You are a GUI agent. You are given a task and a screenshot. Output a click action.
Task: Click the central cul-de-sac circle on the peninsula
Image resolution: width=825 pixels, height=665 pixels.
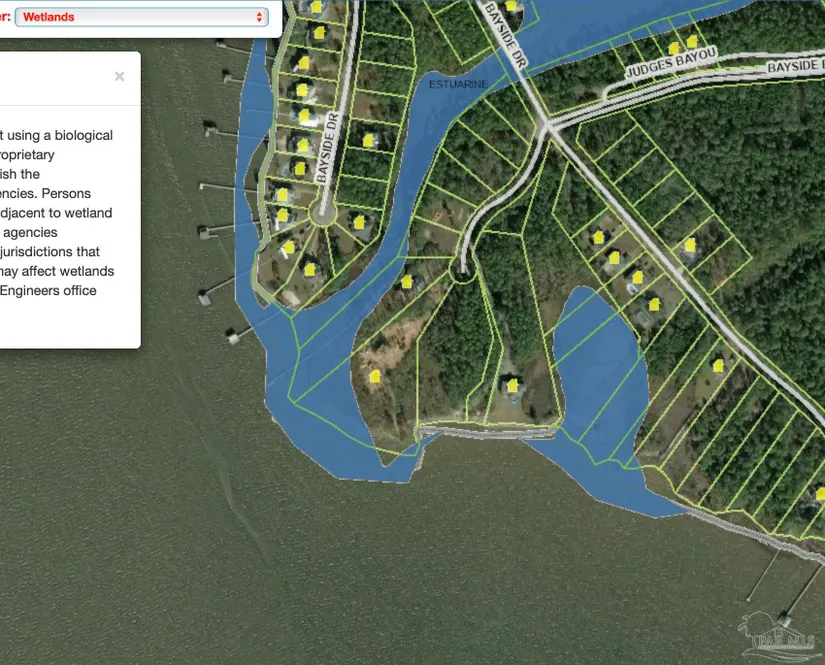coord(462,269)
